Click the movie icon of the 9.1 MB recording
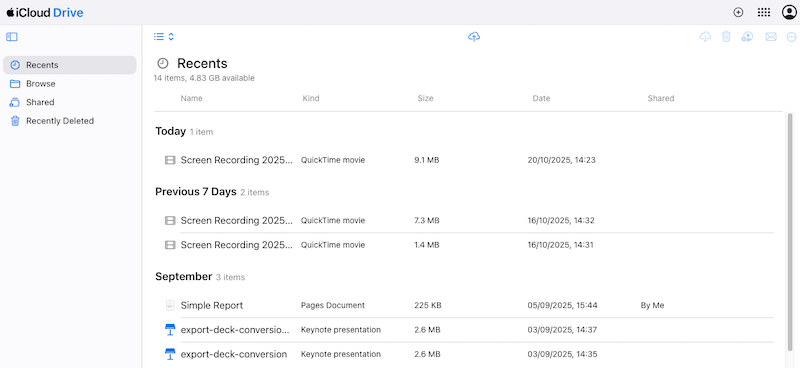The height and width of the screenshot is (368, 800). (170, 160)
